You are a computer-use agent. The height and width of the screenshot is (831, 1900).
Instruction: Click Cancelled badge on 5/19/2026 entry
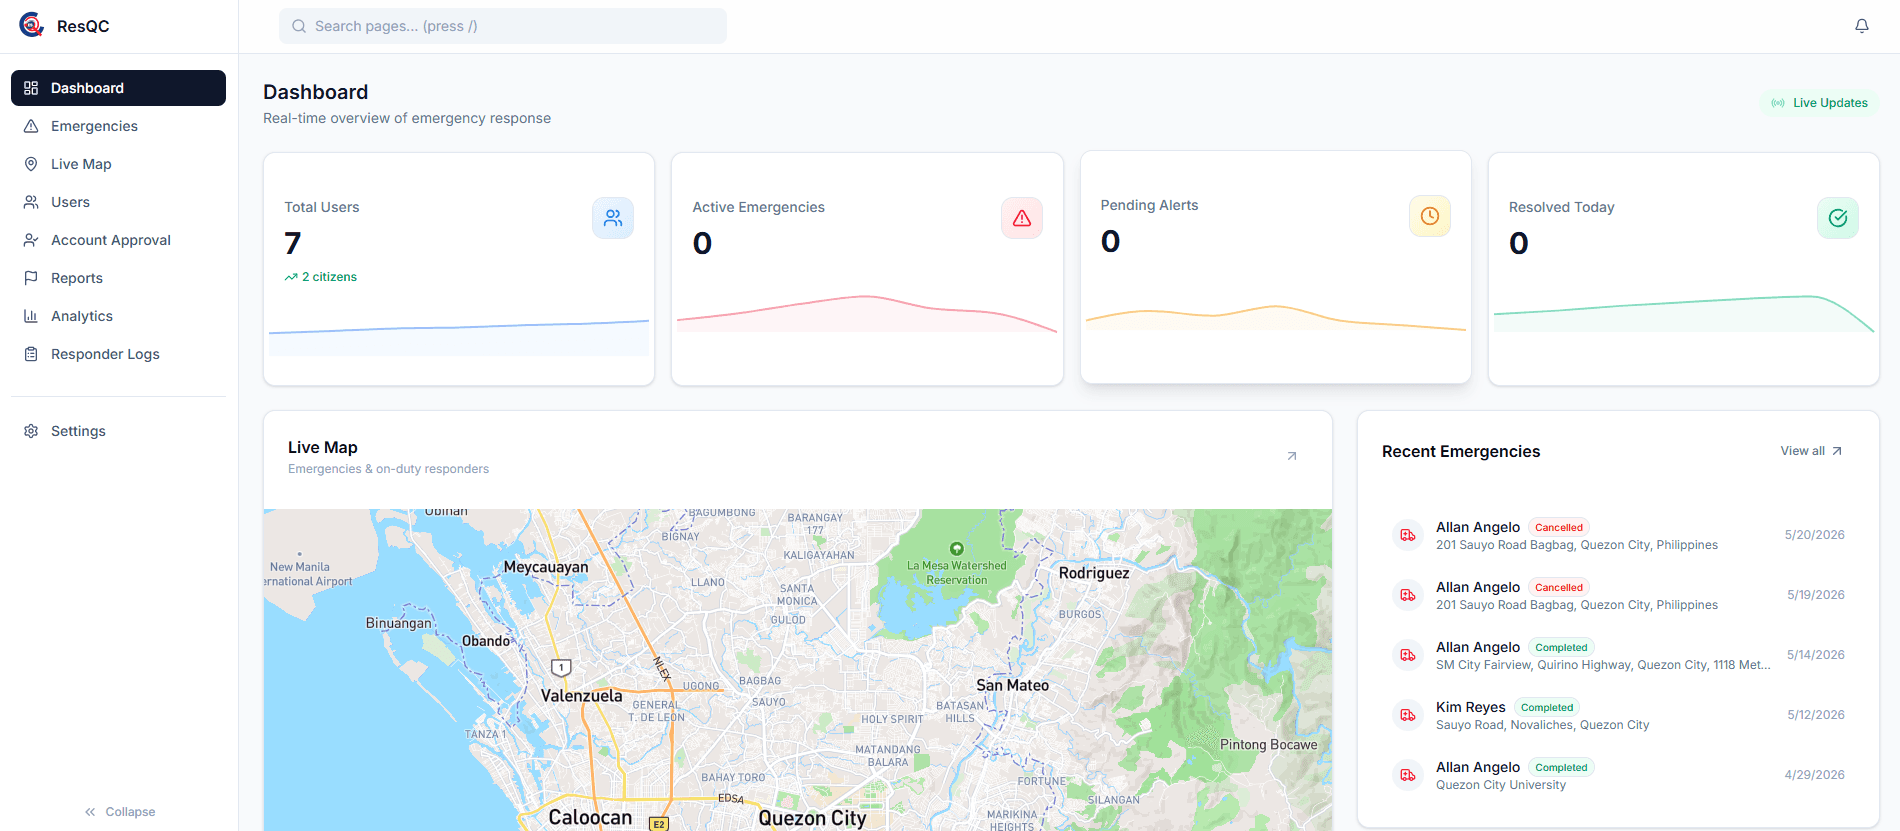[1559, 587]
